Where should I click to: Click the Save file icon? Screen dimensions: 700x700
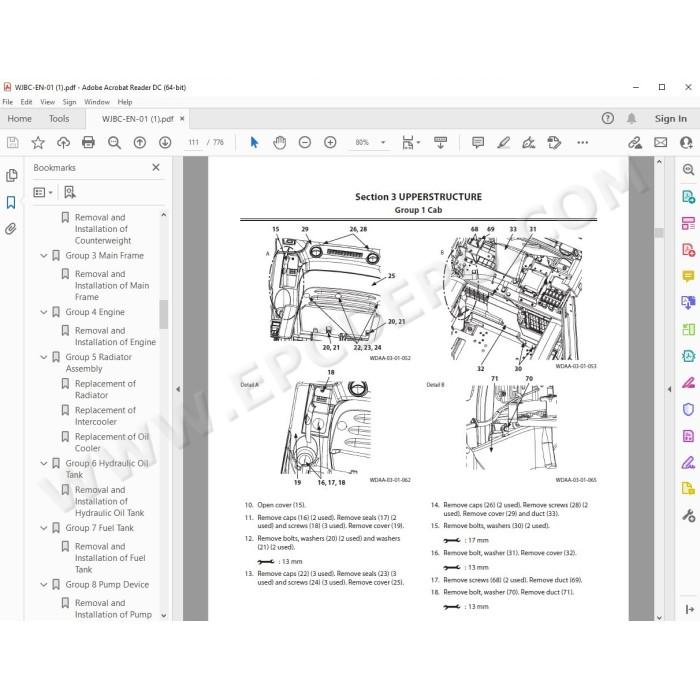(x=12, y=142)
